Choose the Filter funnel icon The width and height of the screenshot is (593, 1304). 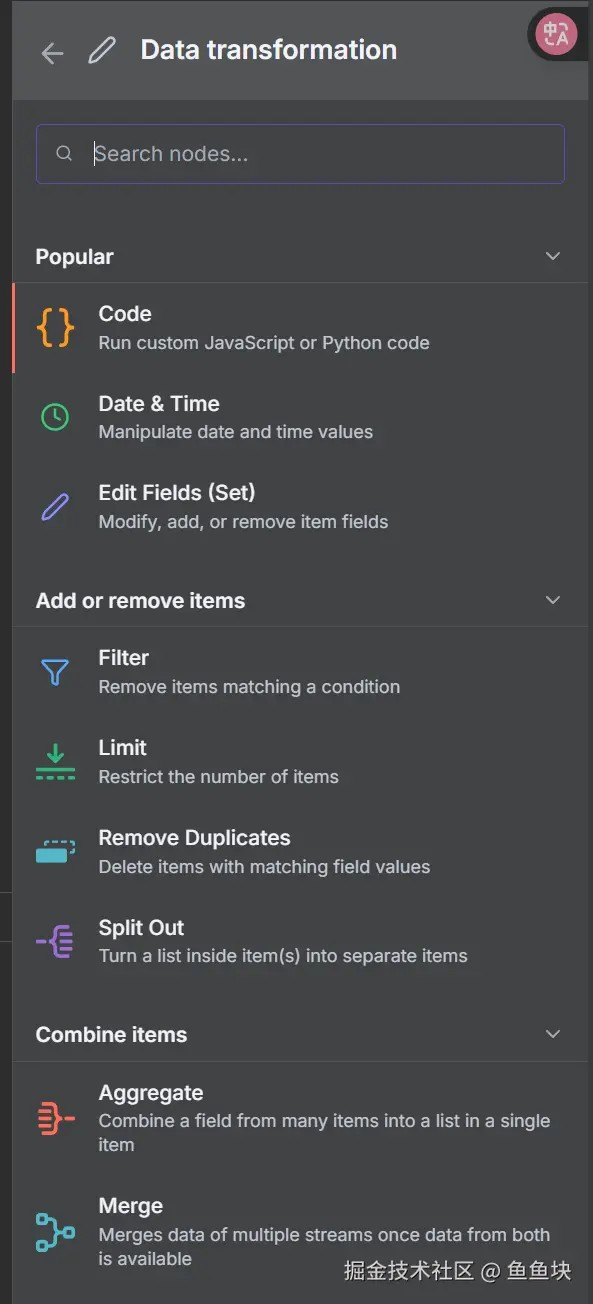point(55,672)
